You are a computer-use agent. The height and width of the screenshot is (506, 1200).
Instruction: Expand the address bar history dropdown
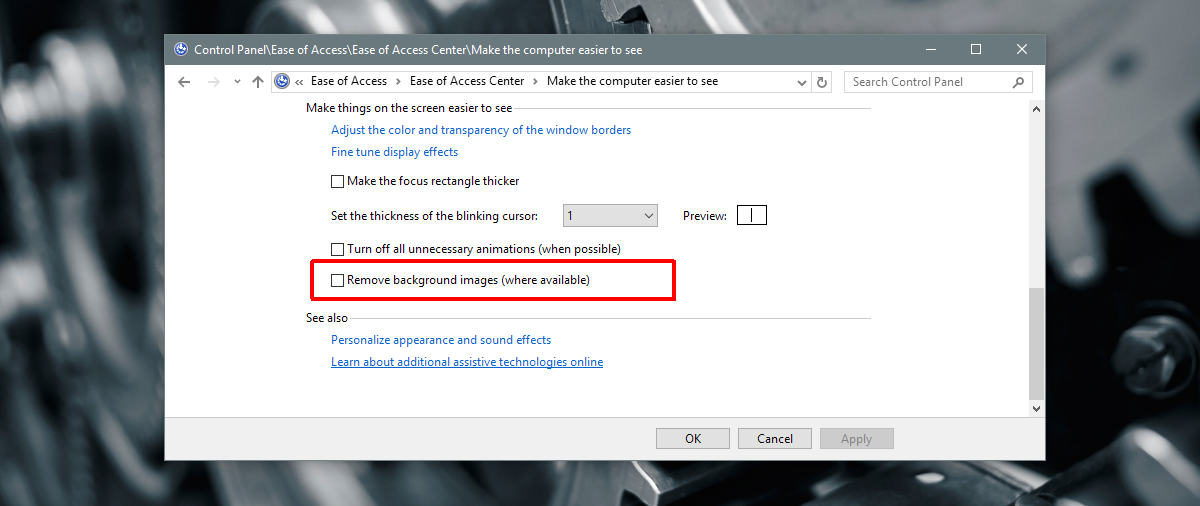(801, 82)
